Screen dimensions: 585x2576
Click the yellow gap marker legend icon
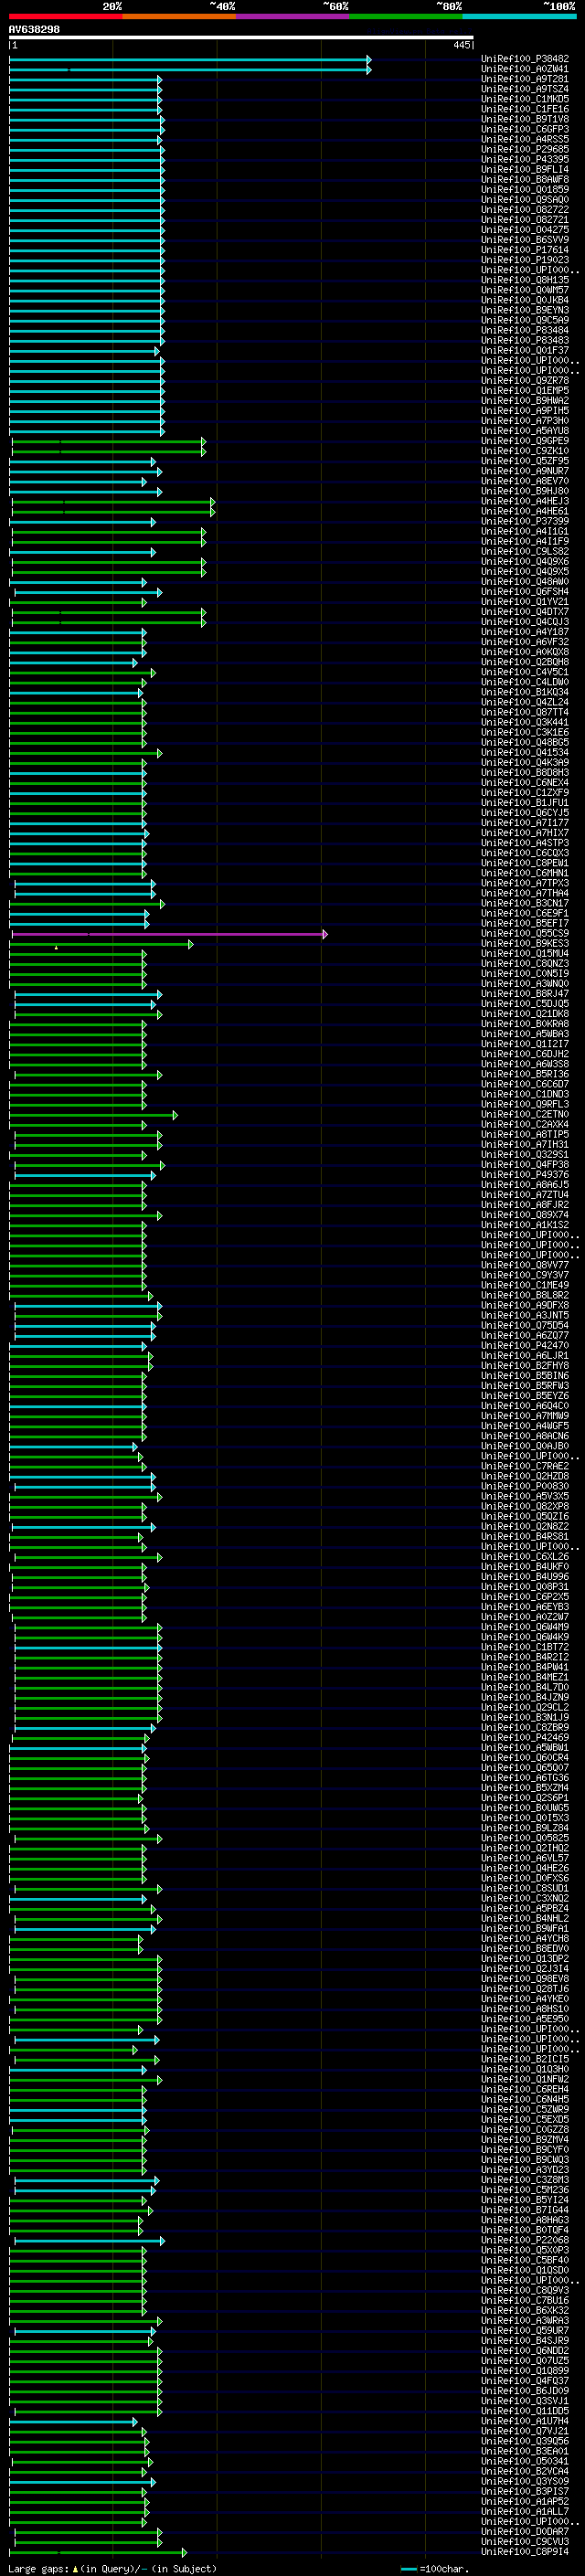[x=74, y=2567]
